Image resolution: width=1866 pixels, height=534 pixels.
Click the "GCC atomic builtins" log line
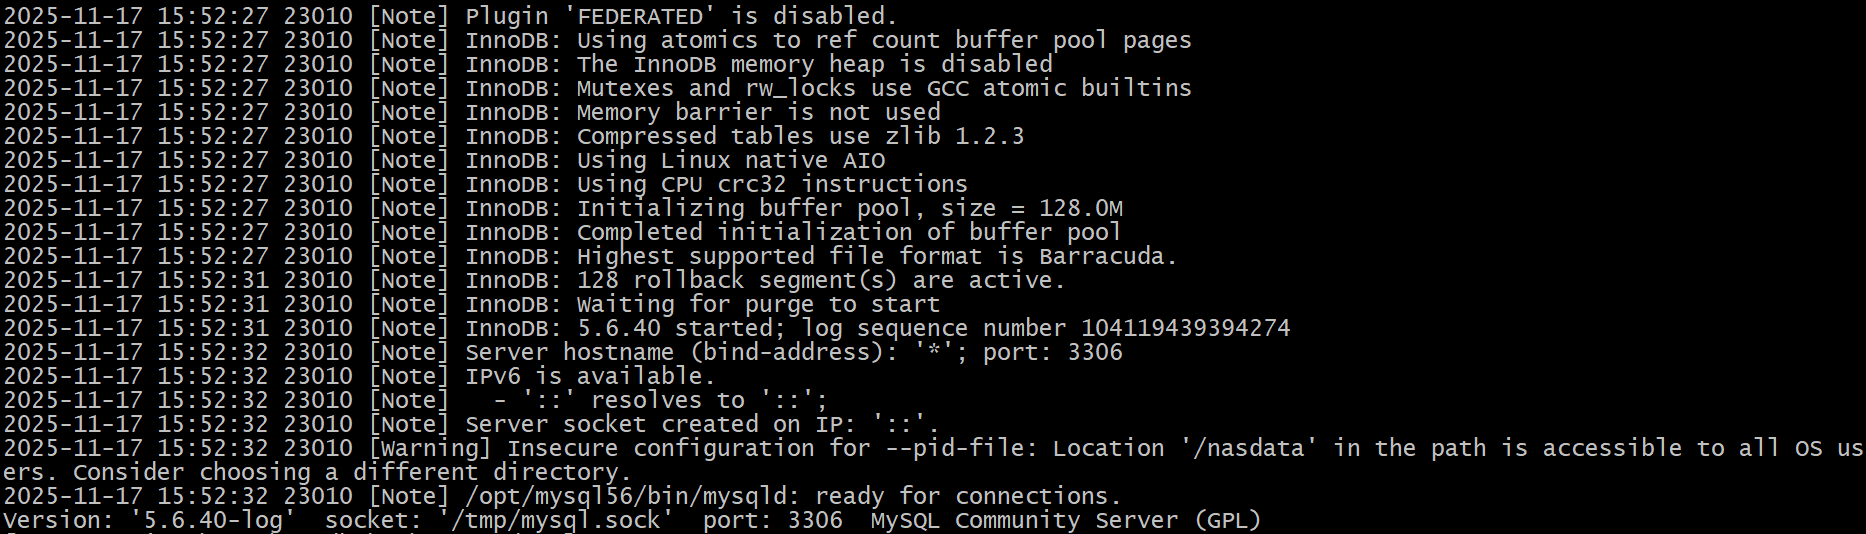(x=597, y=89)
